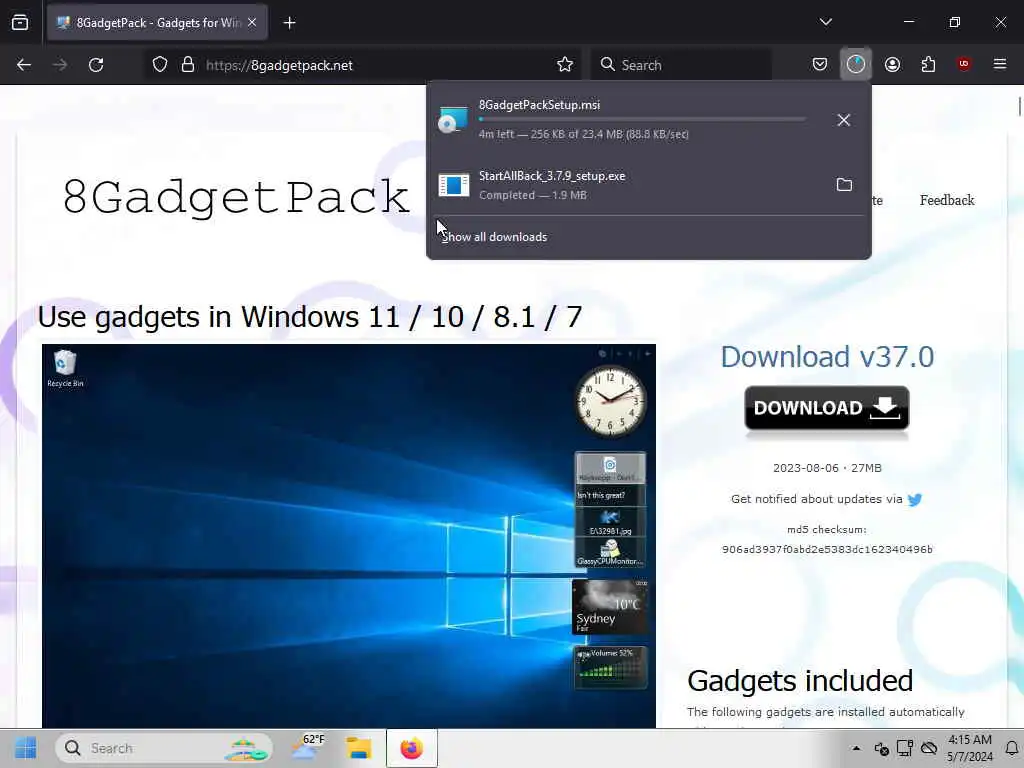Show hidden system tray icons
1024x768 pixels.
tap(856, 748)
